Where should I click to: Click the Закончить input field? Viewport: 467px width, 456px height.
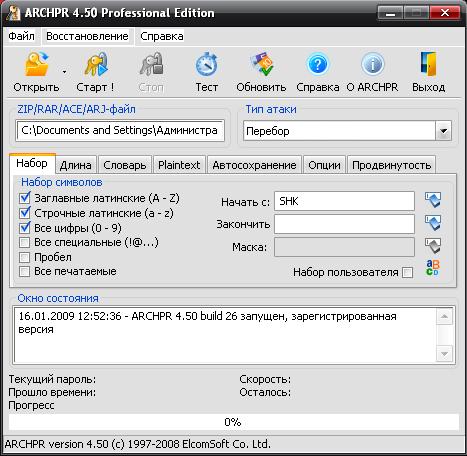point(344,224)
